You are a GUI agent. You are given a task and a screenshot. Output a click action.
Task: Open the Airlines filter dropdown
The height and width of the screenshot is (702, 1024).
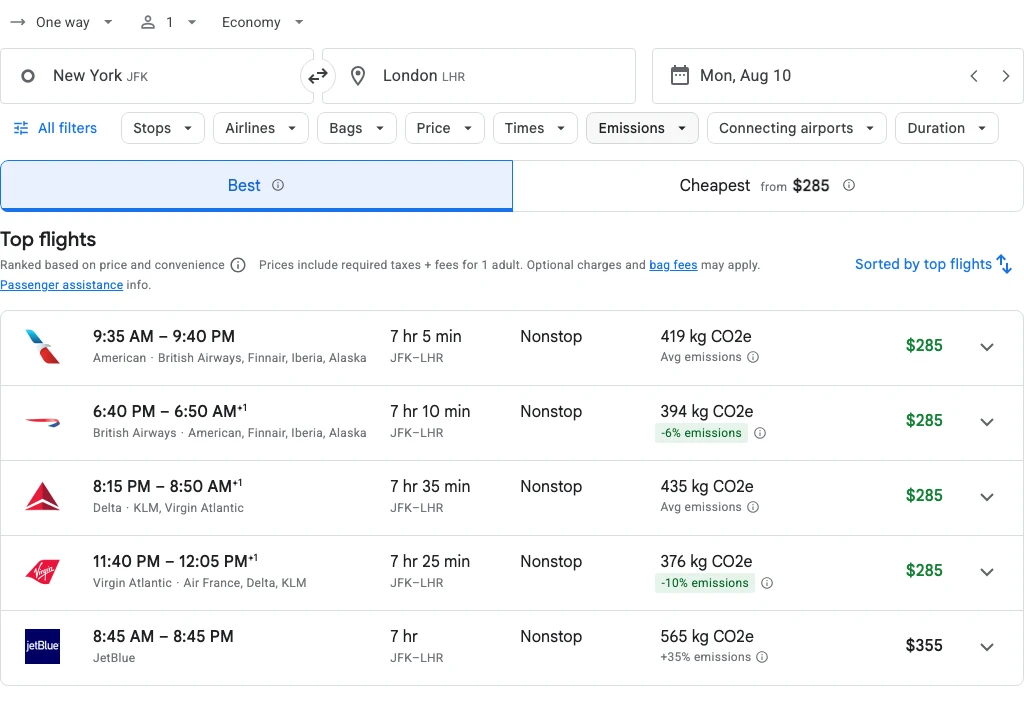pyautogui.click(x=261, y=128)
